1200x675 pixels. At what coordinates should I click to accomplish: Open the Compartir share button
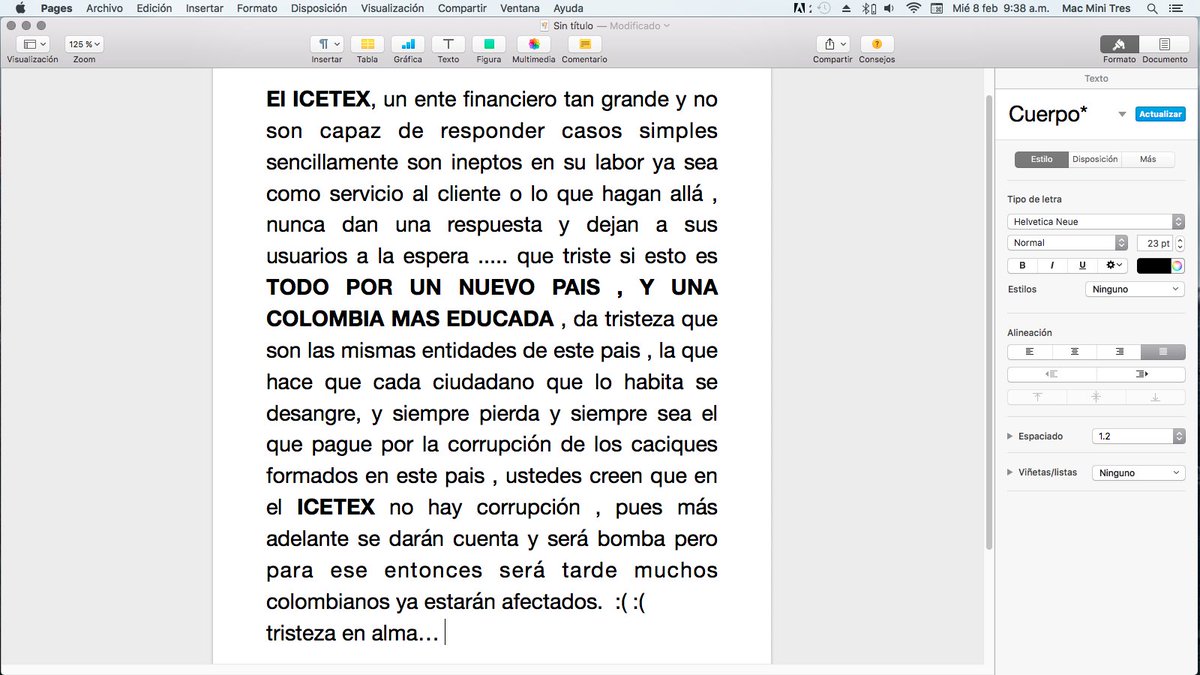[832, 44]
